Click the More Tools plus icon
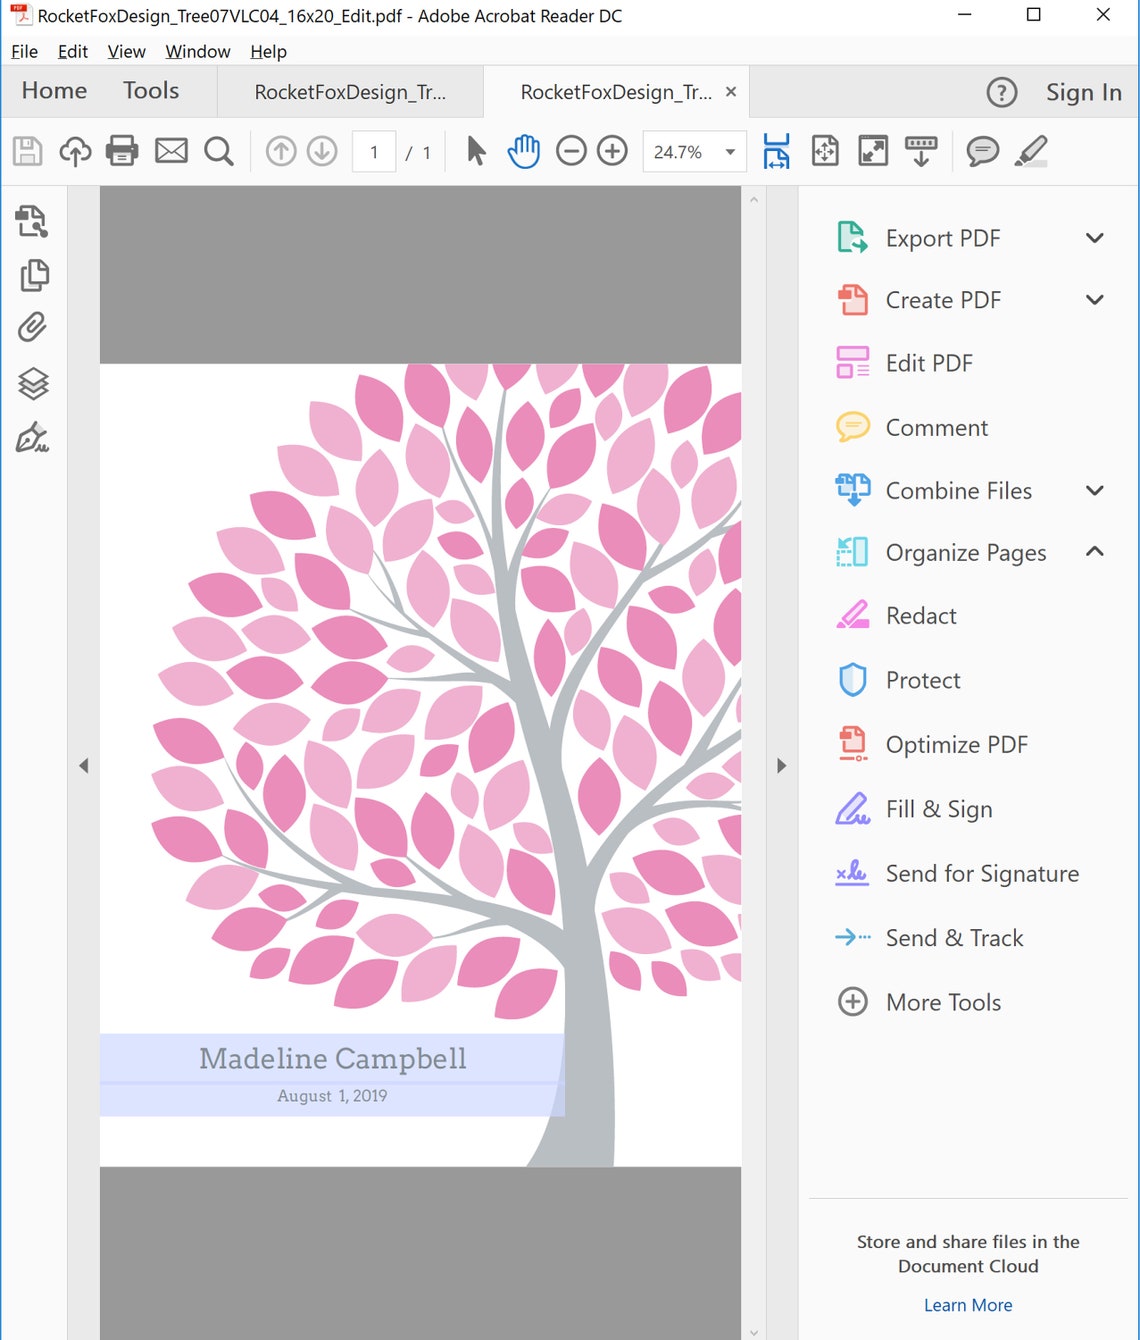This screenshot has height=1340, width=1140. click(x=852, y=1001)
